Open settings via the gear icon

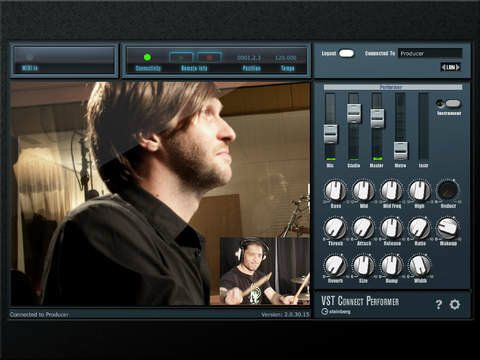point(455,304)
